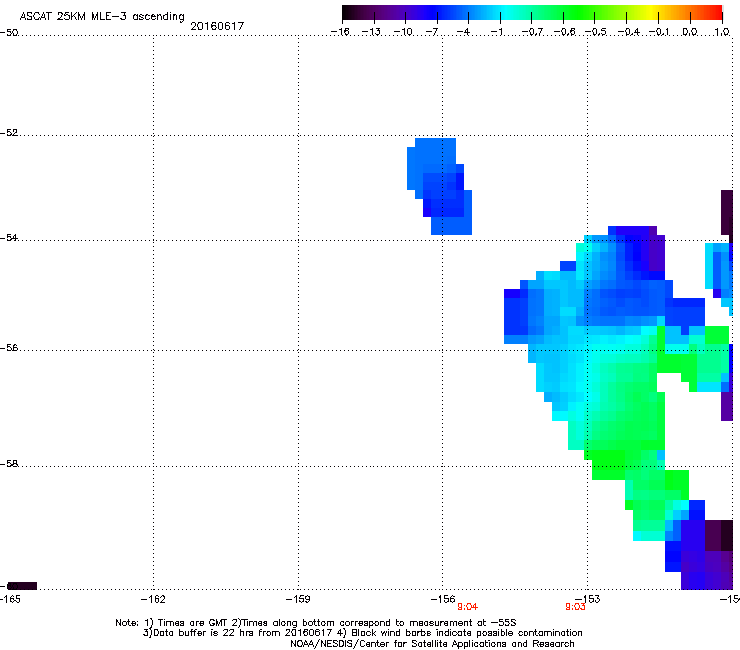
Task: Click the "-165" longitude axis label
Action: pyautogui.click(x=10, y=599)
